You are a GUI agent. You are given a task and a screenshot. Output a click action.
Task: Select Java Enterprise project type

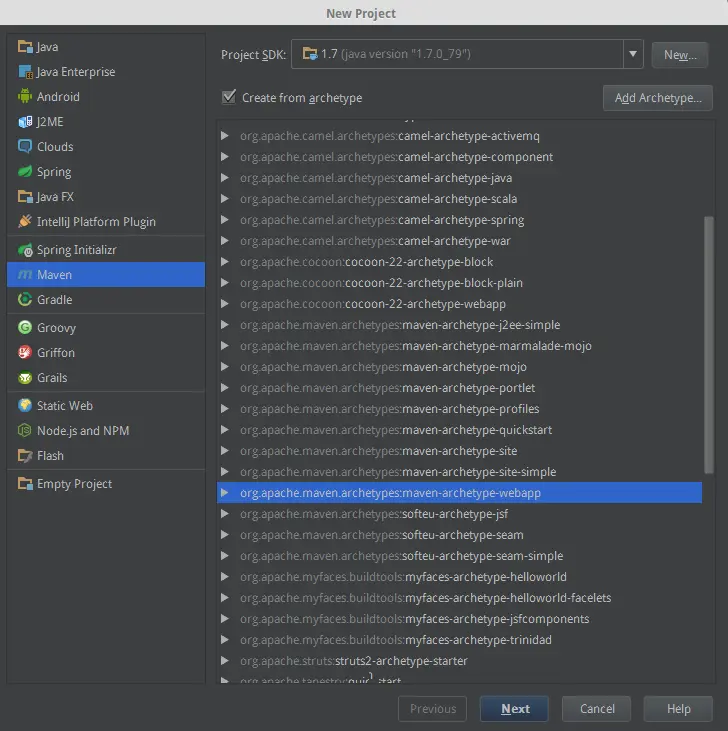[106, 72]
